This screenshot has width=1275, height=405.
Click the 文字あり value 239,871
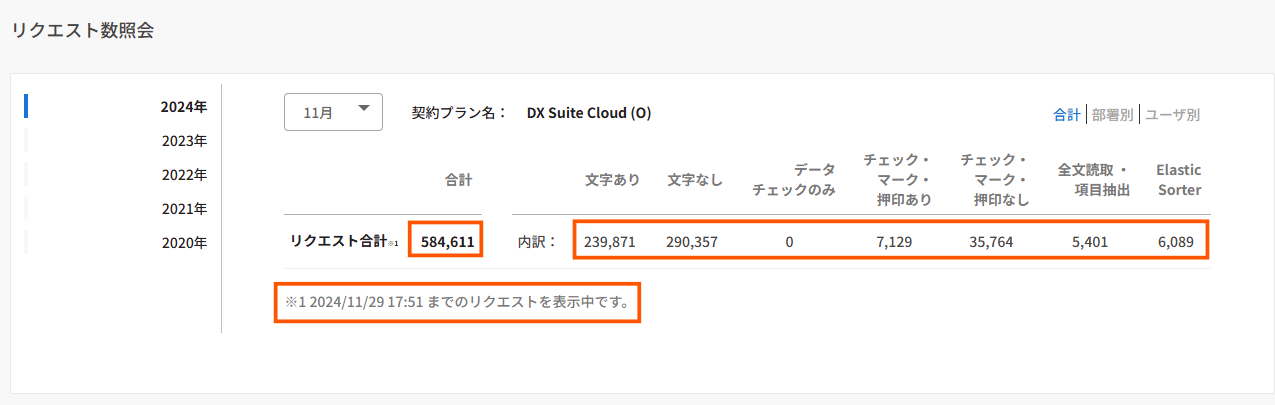tap(610, 241)
